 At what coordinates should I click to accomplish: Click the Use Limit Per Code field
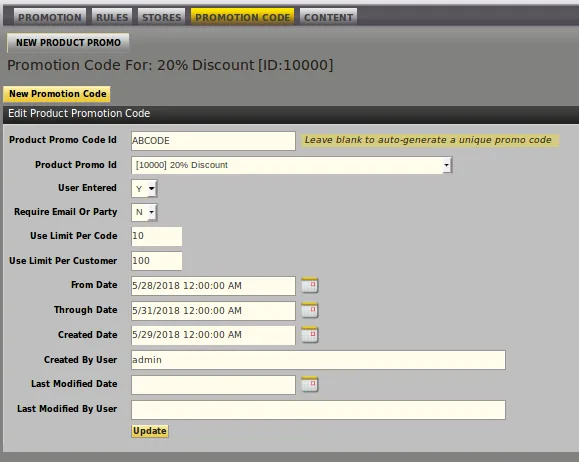pos(157,236)
